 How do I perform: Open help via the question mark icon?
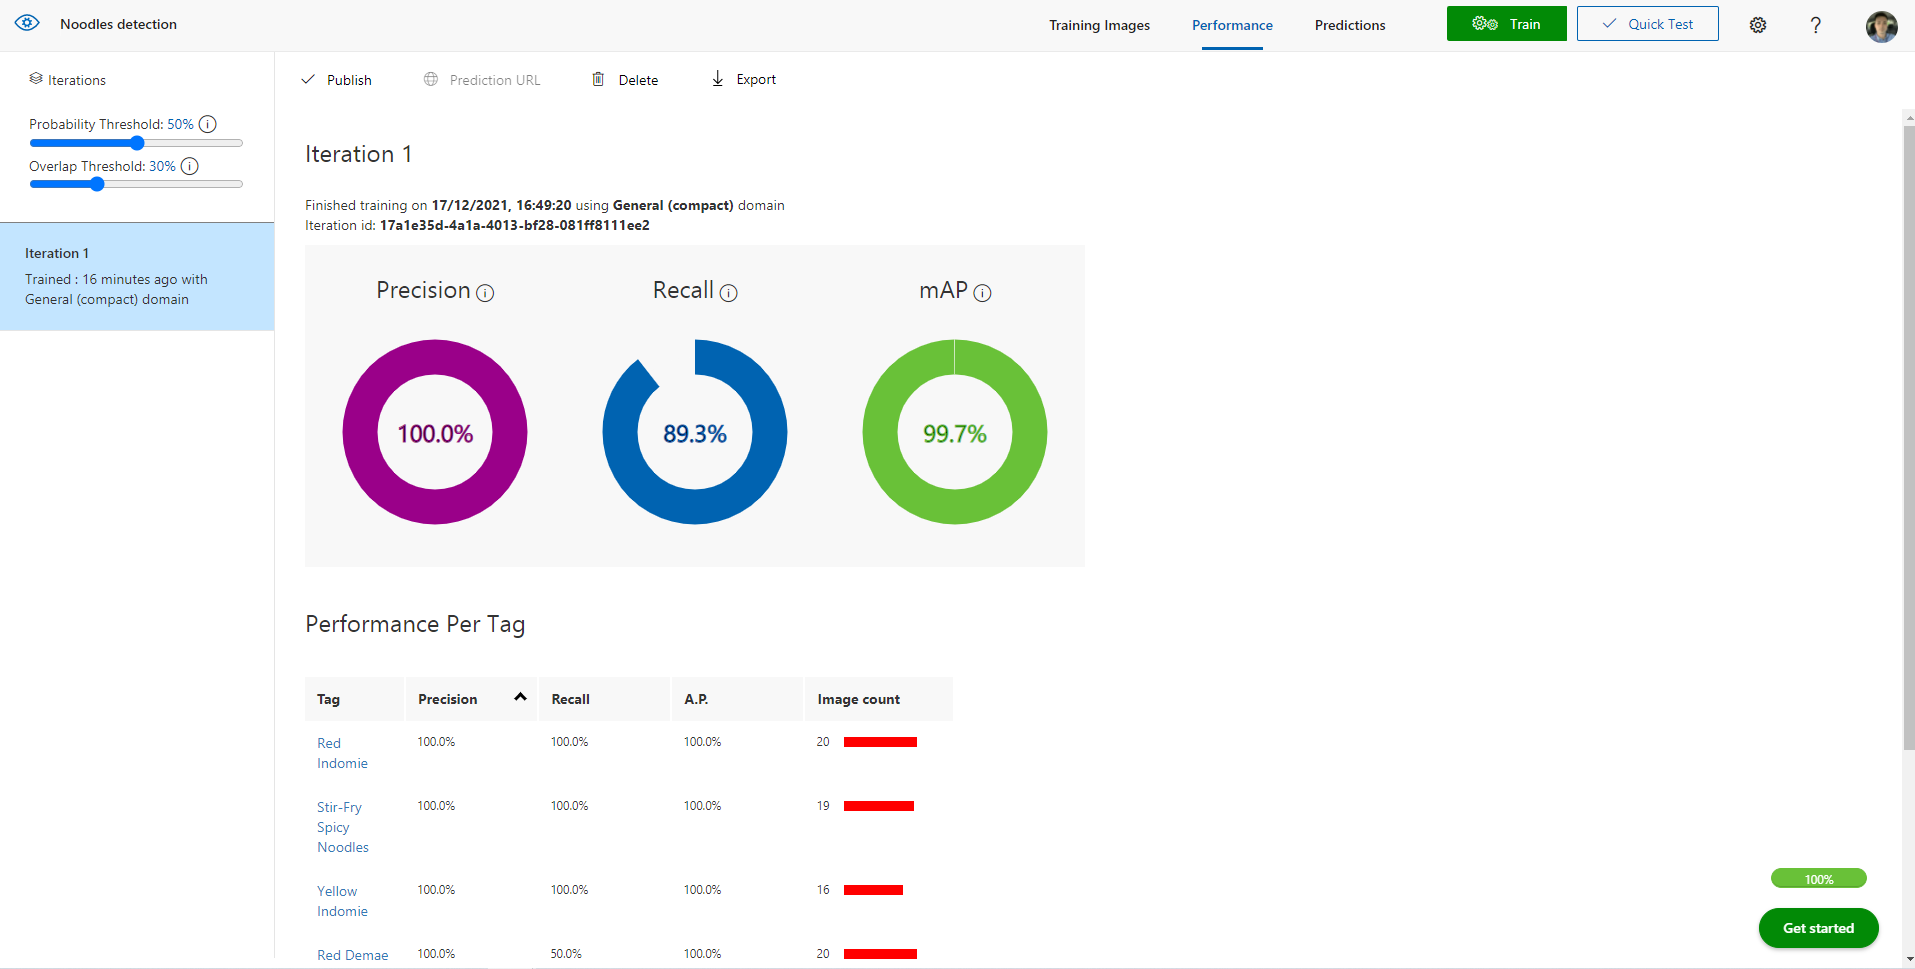tap(1815, 25)
